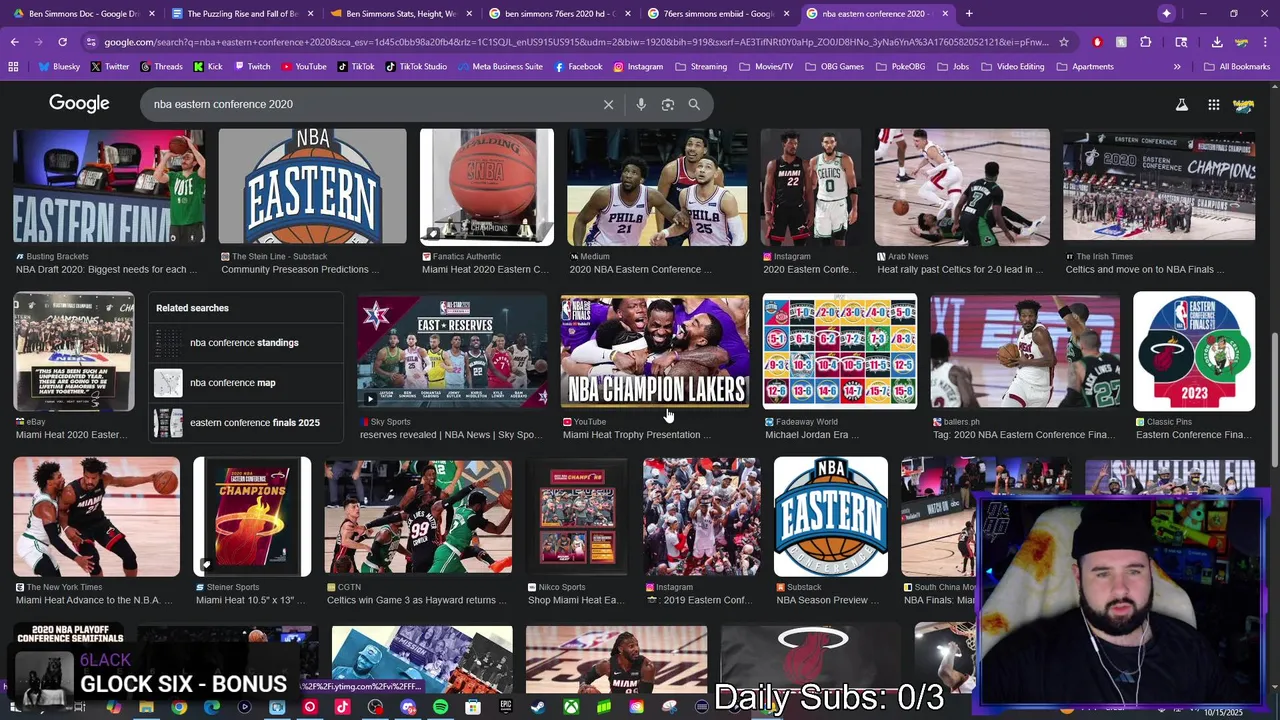Expand the Jobs bookmarks folder
The width and height of the screenshot is (1280, 720).
(954, 66)
